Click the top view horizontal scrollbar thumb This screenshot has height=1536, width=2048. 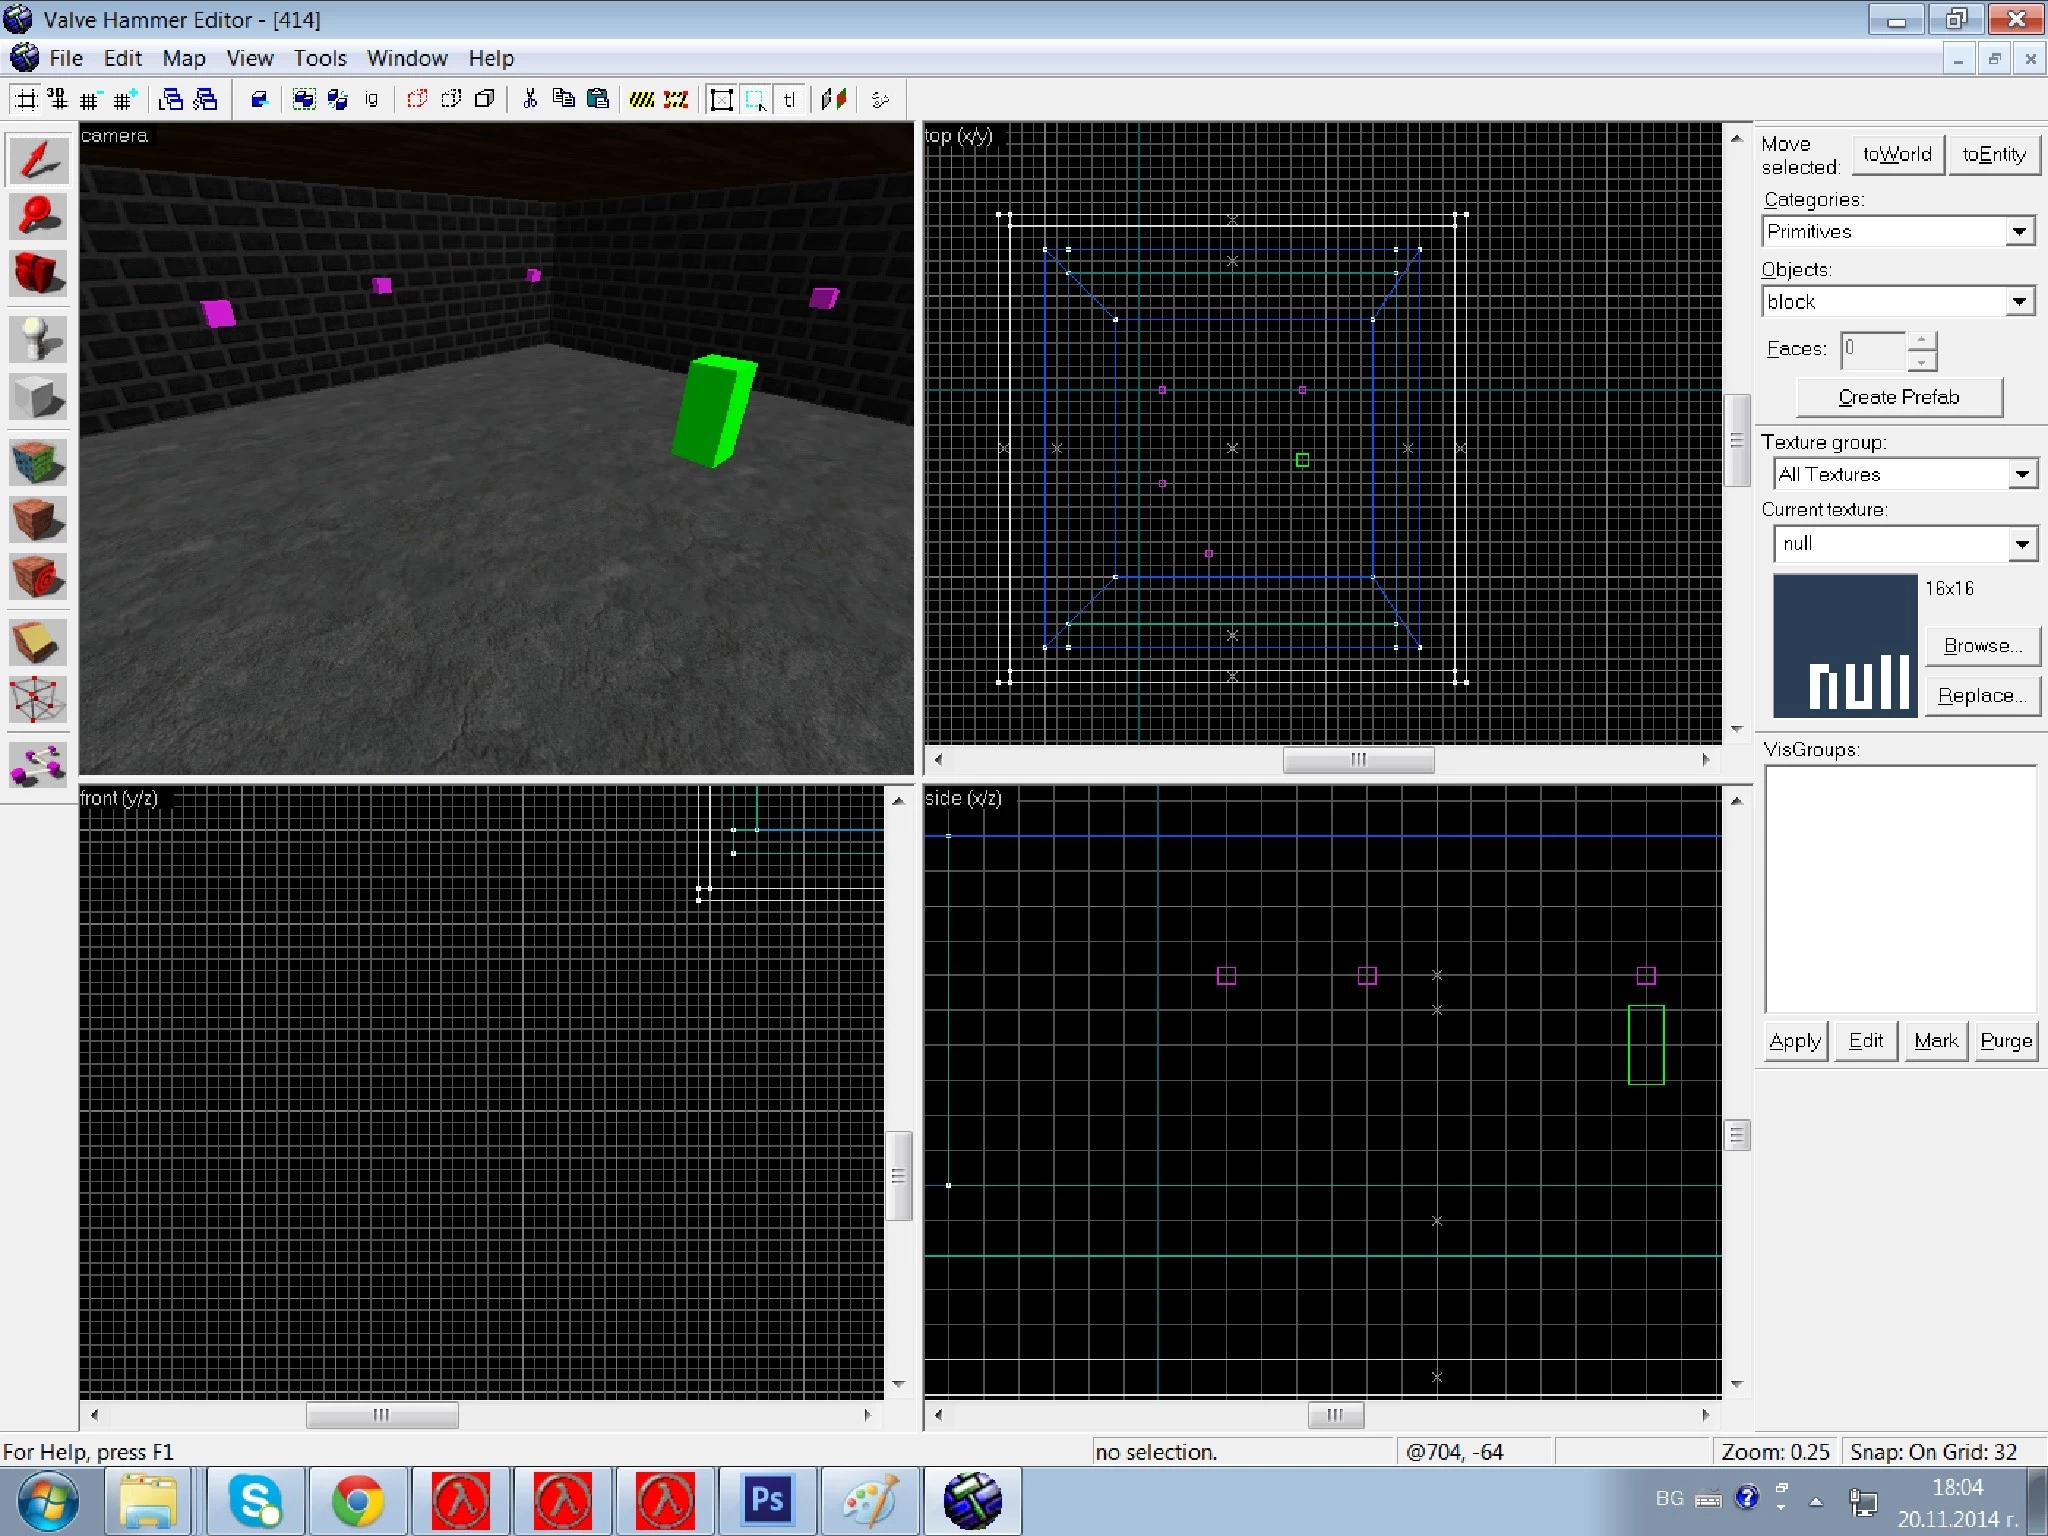1358,760
